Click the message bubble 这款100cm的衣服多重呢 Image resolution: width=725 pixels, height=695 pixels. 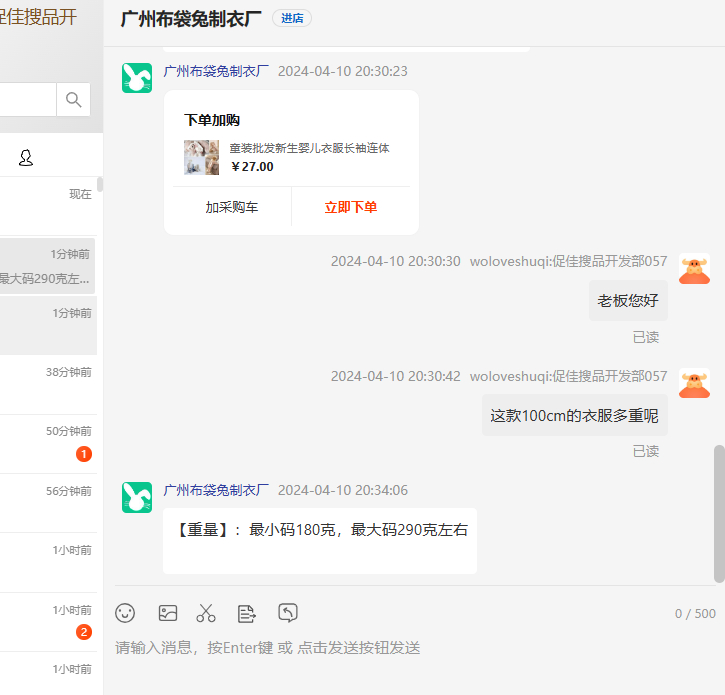[x=575, y=415]
